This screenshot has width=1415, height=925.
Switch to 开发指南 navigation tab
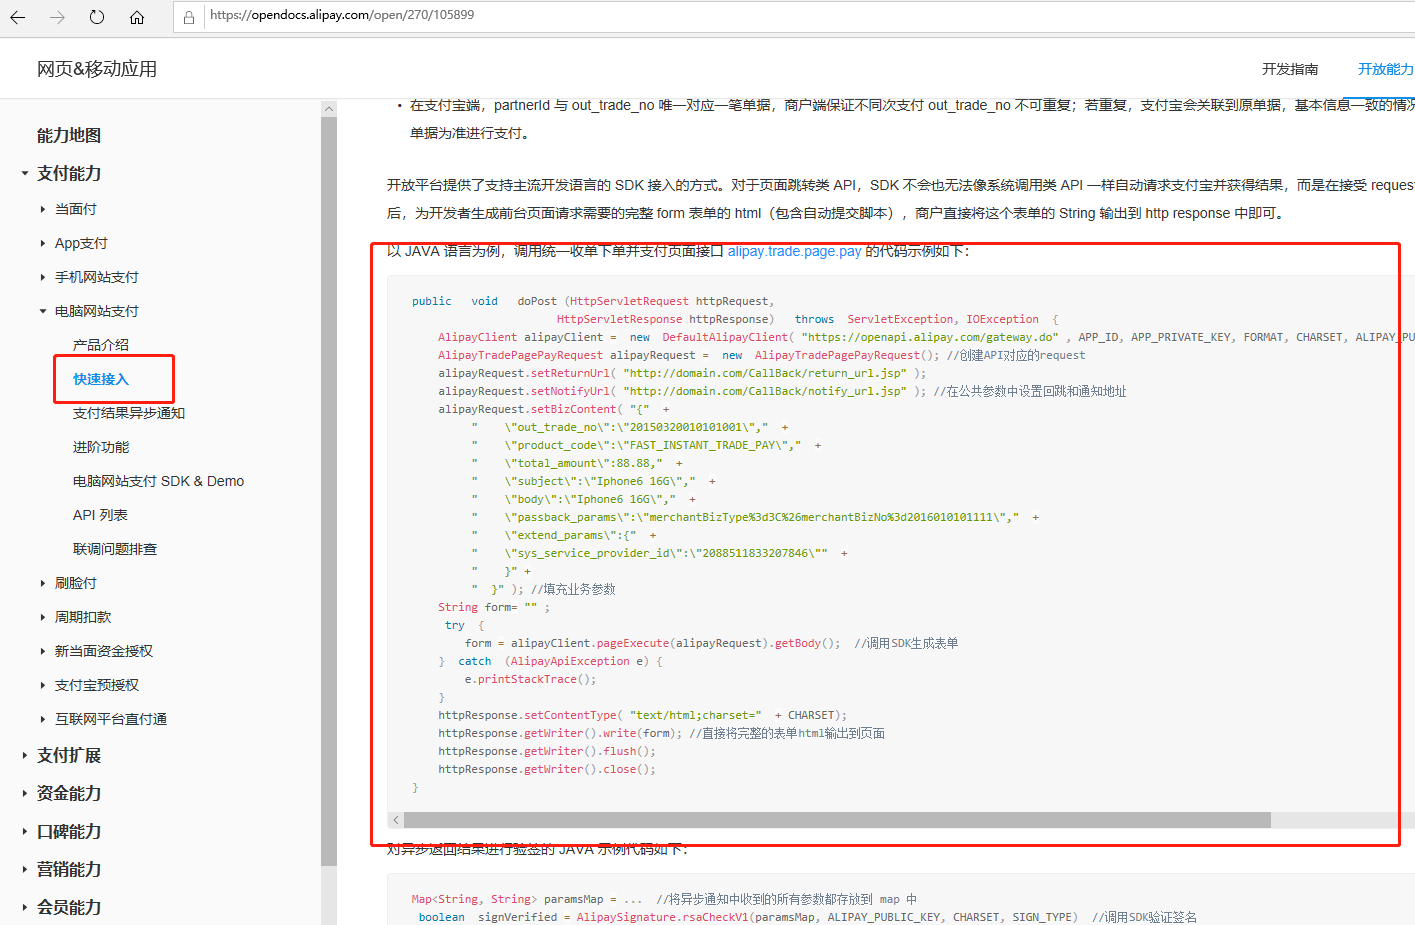[x=1290, y=69]
